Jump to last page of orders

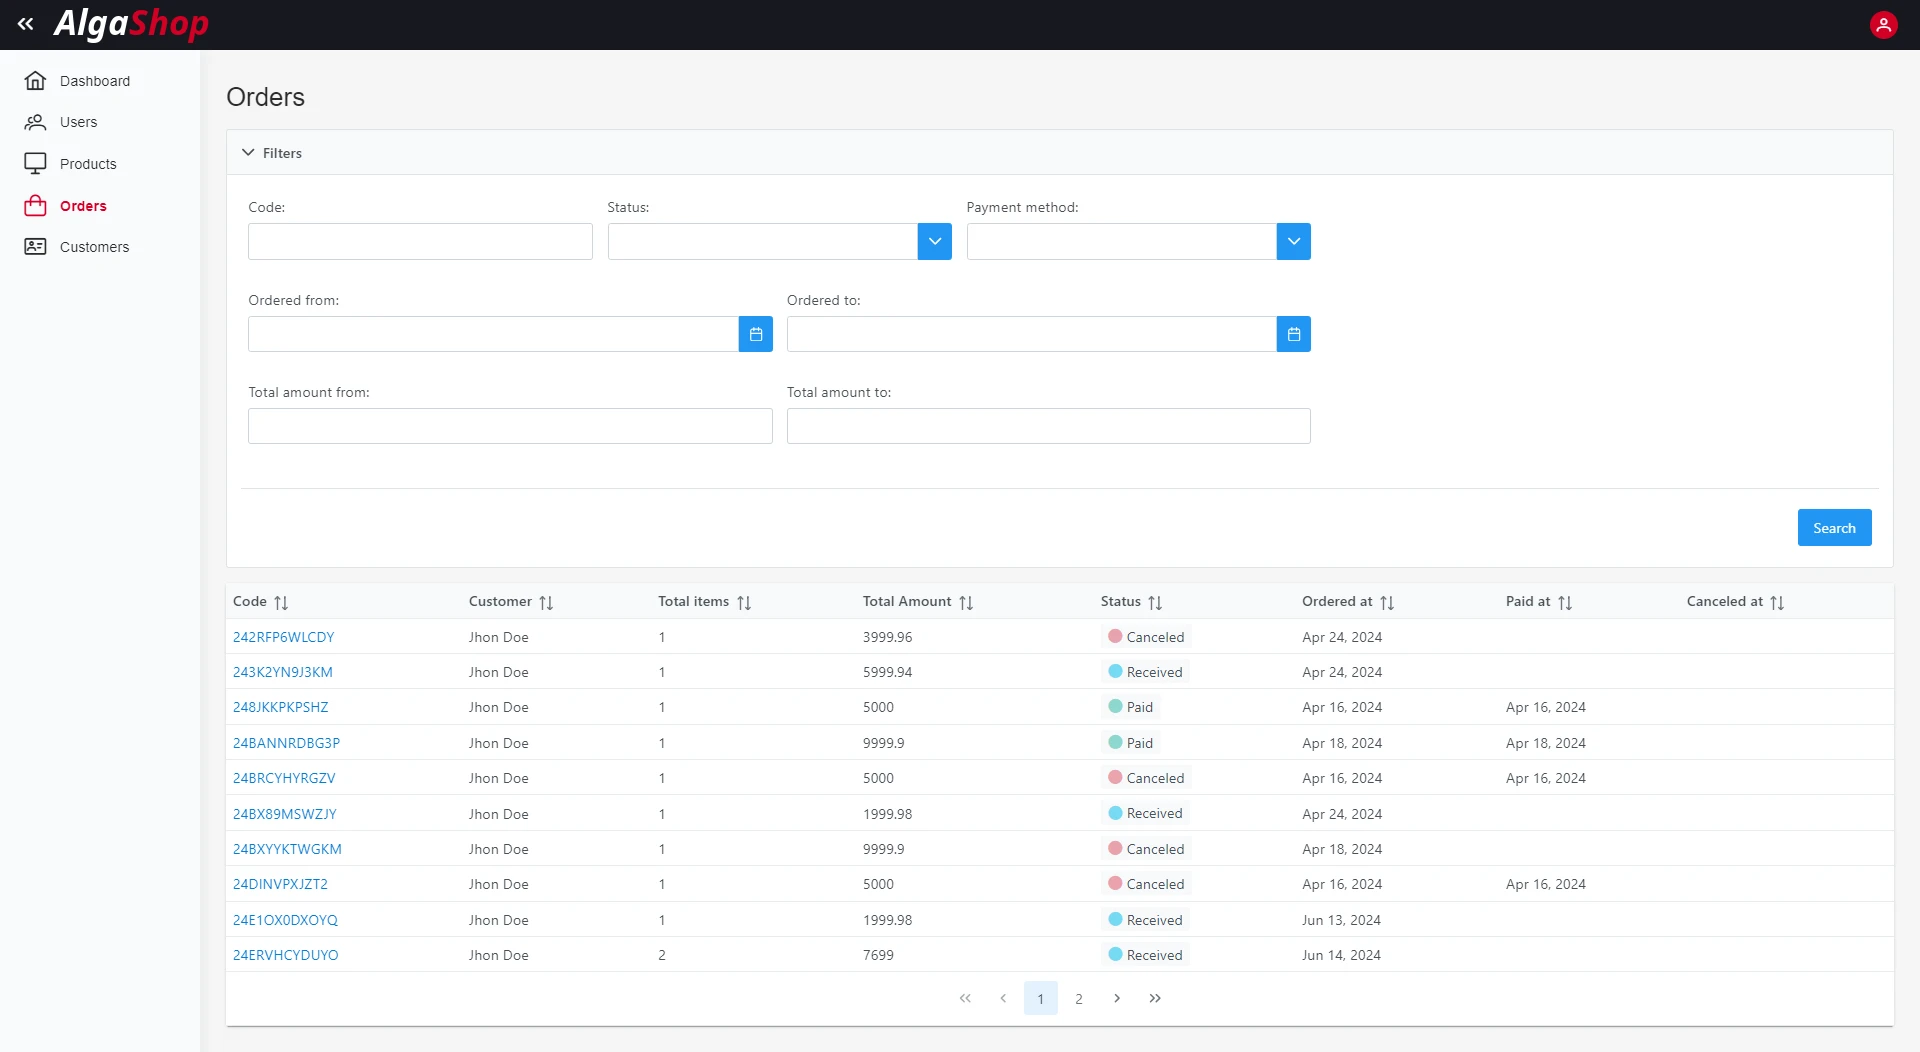[1155, 998]
